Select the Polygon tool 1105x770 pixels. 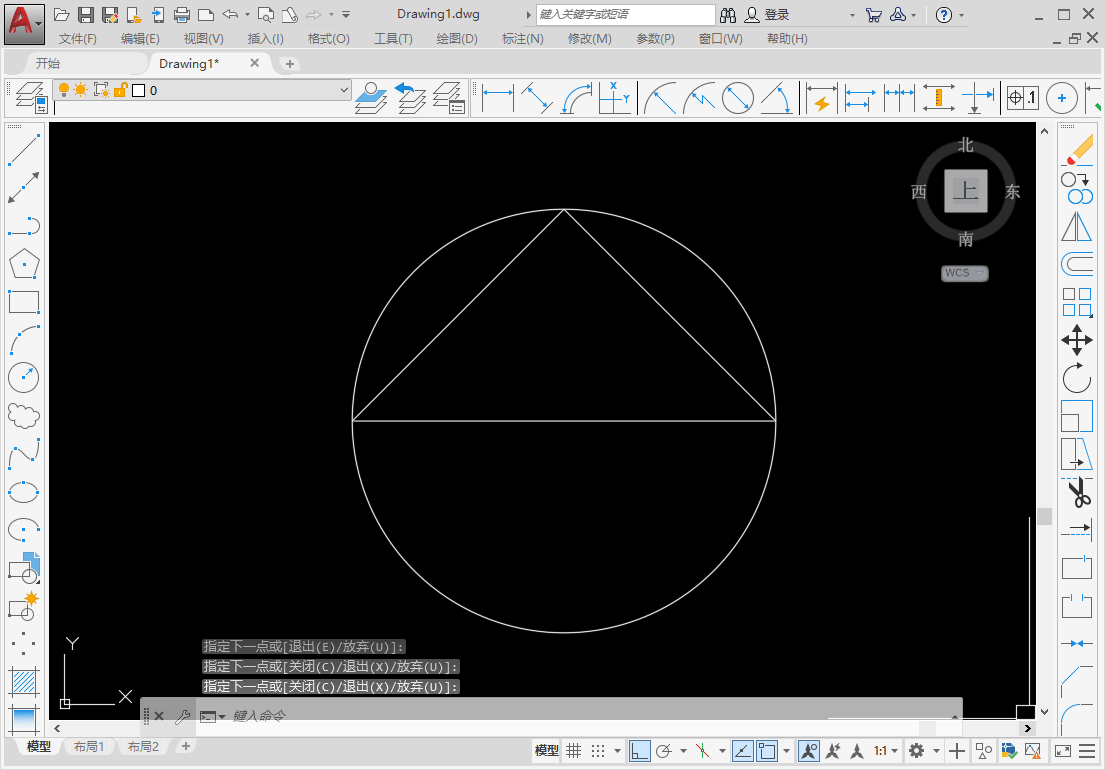24,264
